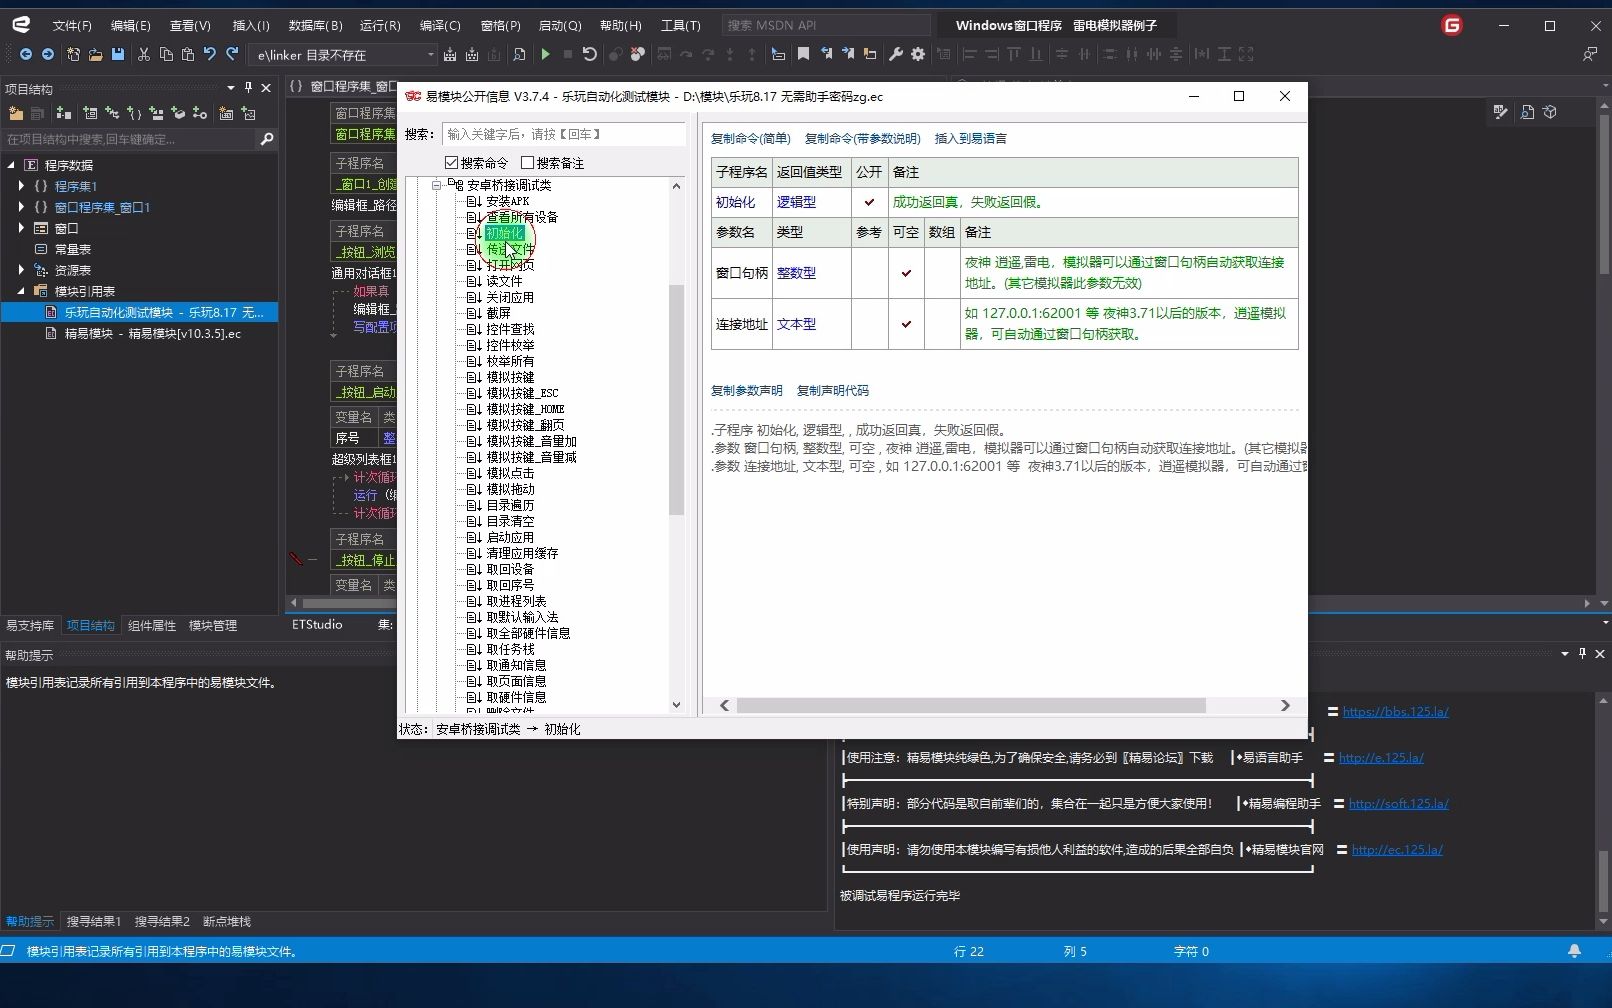
Task: Select 常量表 in project tree
Action: tap(73, 249)
